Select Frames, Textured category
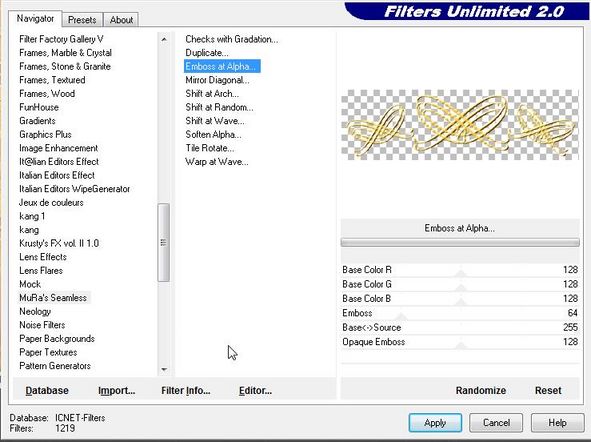This screenshot has height=442, width=591. (52, 80)
